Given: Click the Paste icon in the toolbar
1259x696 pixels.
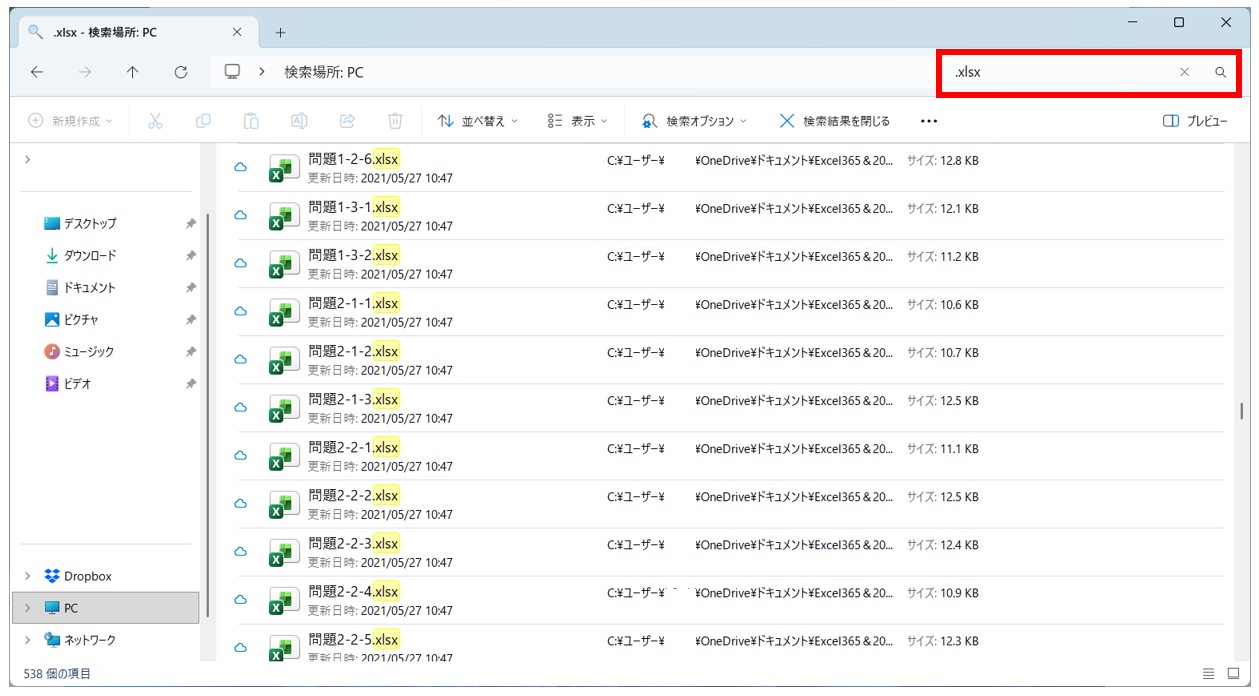Looking at the screenshot, I should 251,120.
